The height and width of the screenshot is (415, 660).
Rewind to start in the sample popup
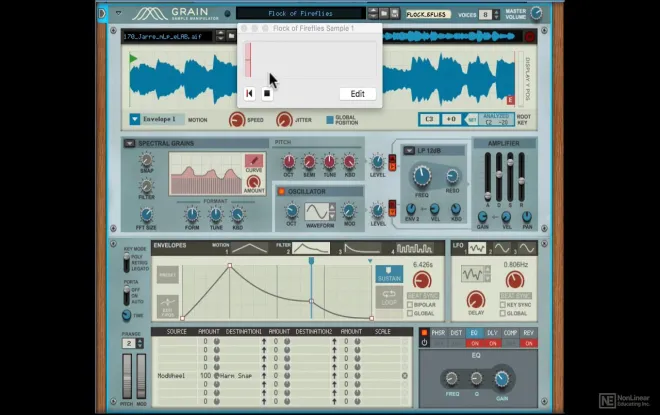coord(249,93)
